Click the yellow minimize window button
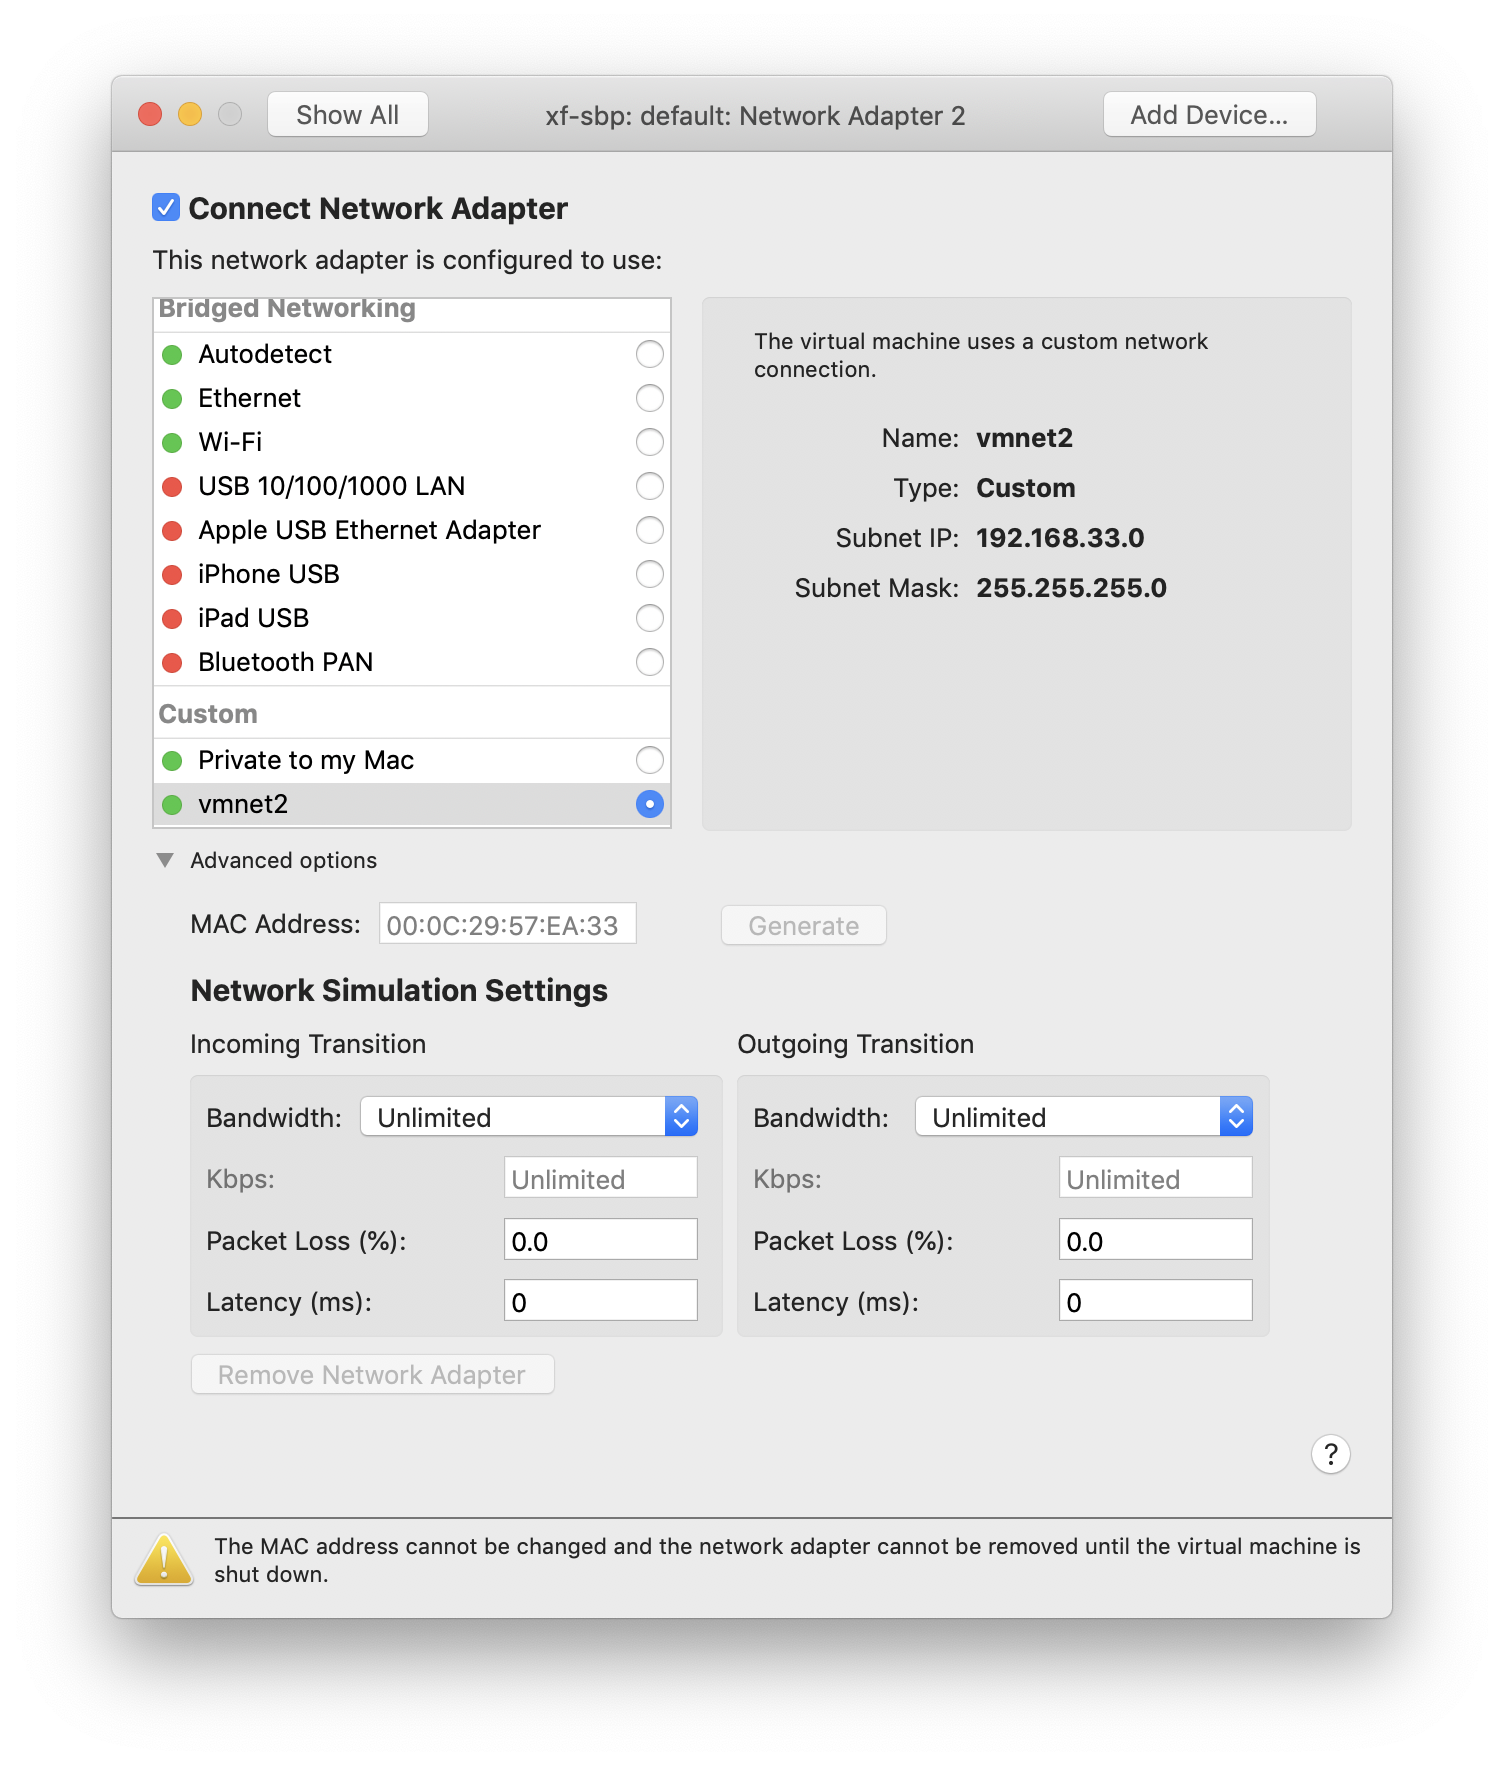This screenshot has height=1766, width=1504. click(x=190, y=115)
